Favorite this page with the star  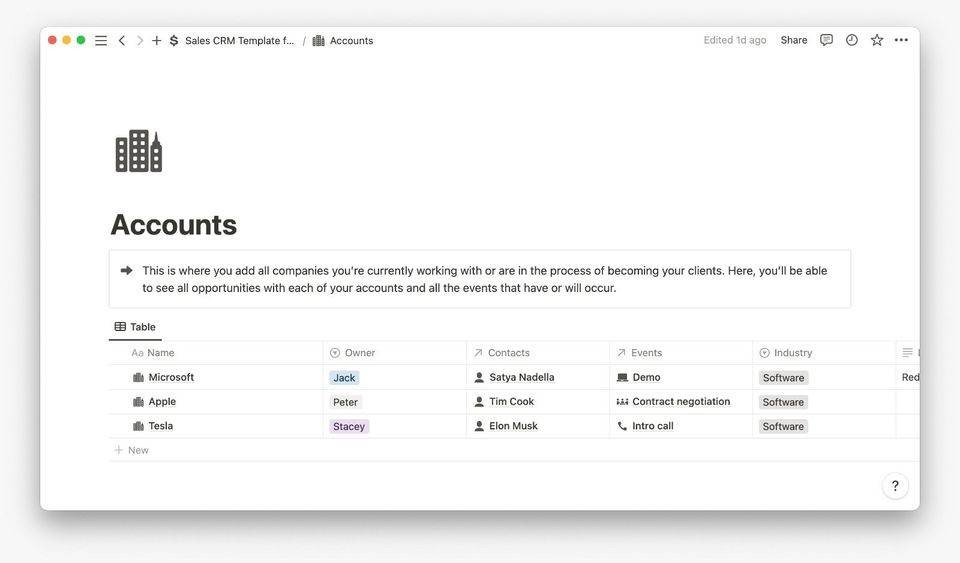pos(877,40)
